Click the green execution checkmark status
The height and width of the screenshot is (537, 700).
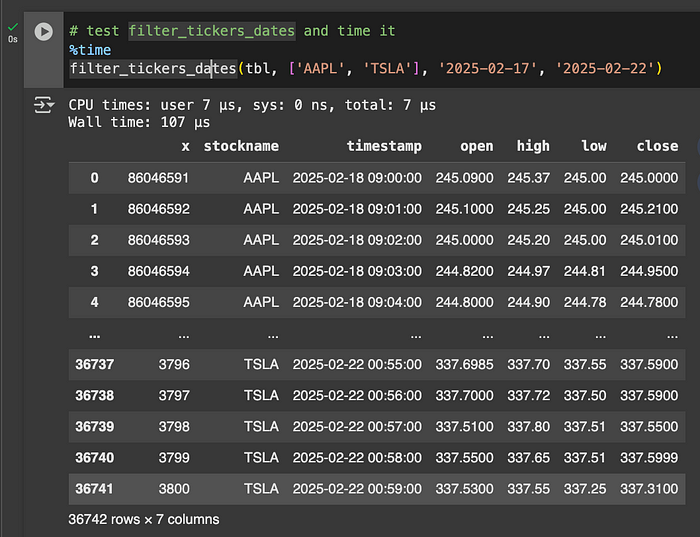pyautogui.click(x=13, y=27)
